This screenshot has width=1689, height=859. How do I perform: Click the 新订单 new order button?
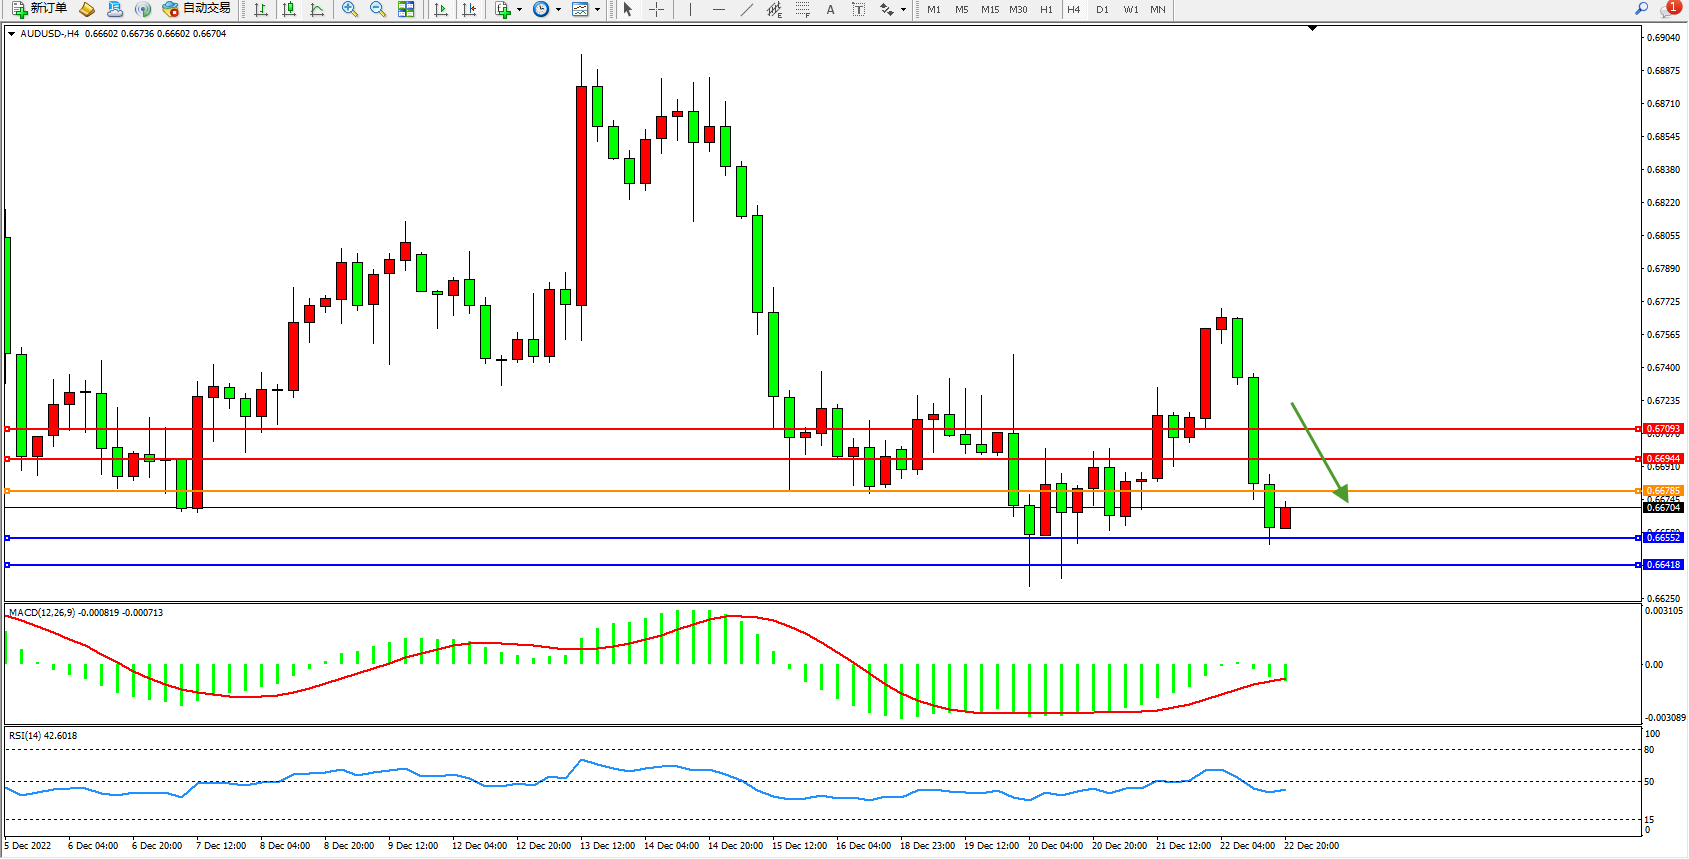[40, 9]
